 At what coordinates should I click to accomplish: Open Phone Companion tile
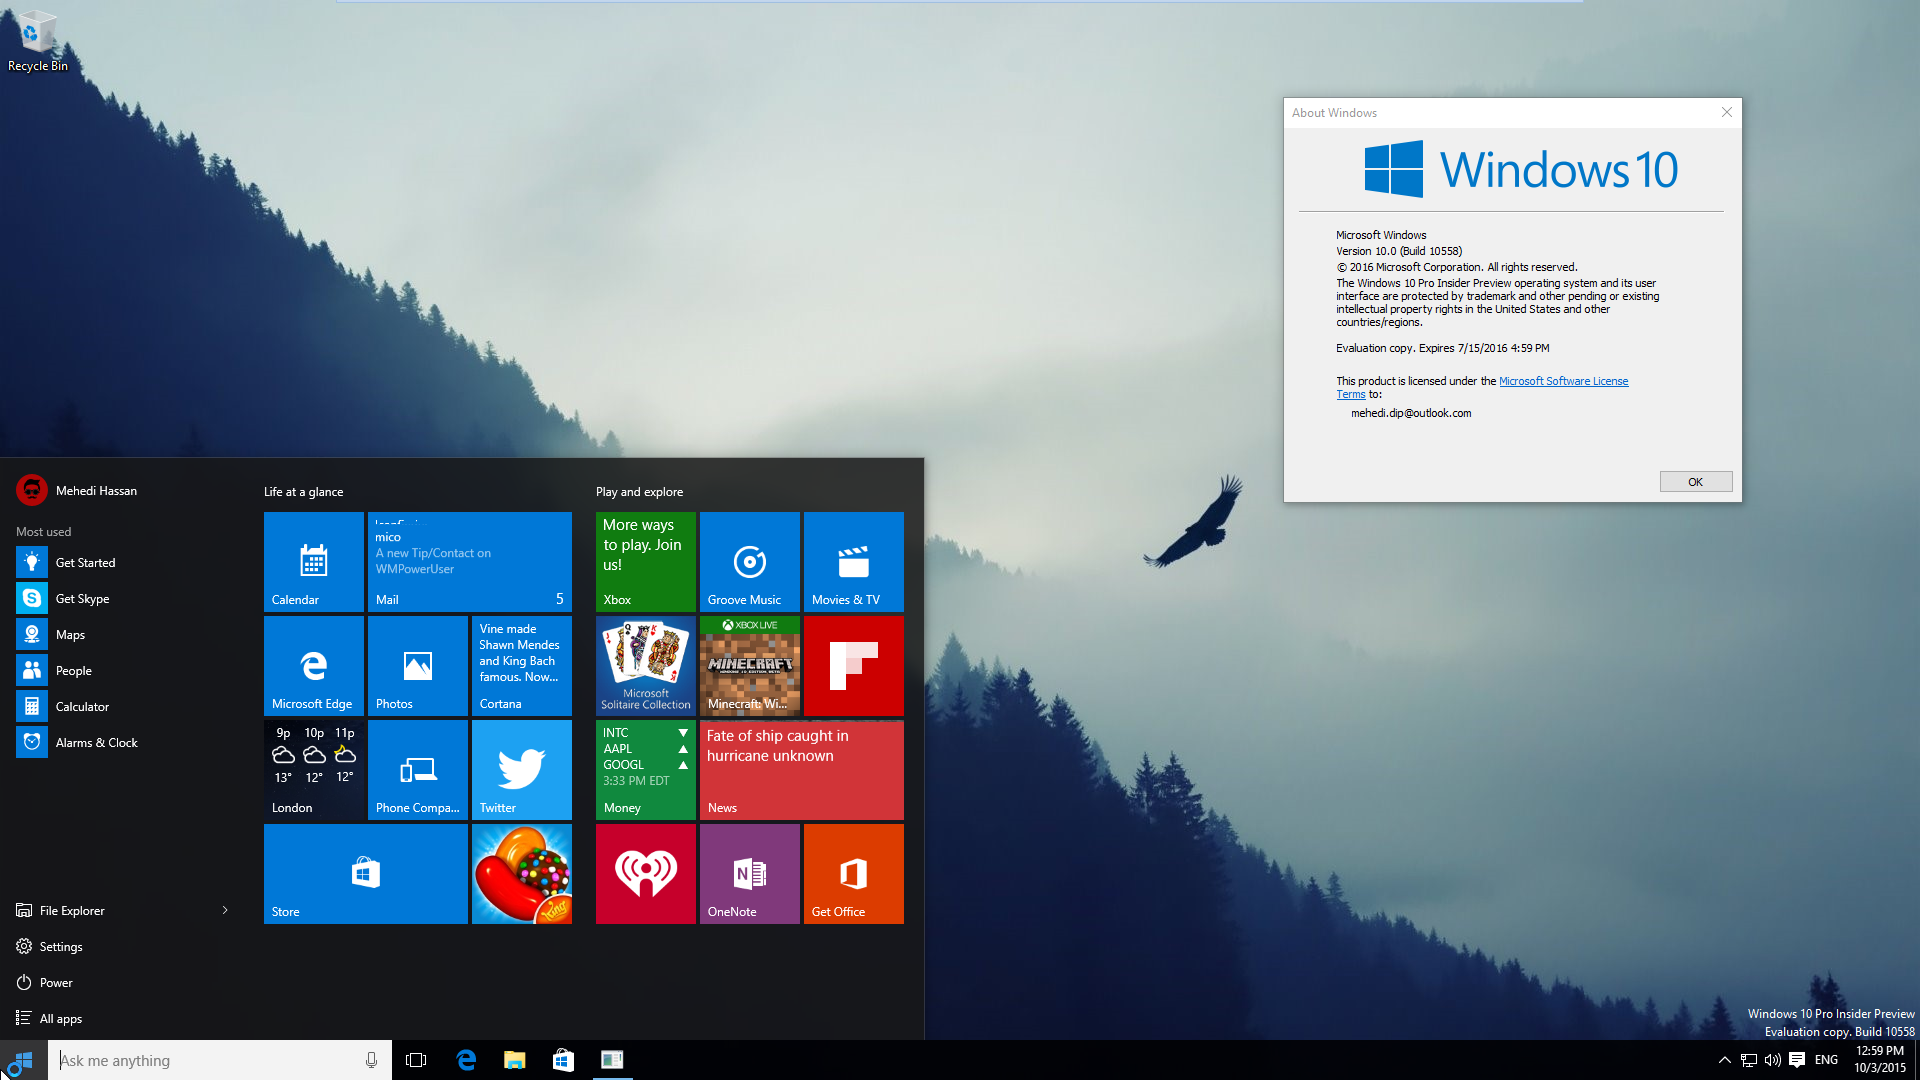(417, 769)
